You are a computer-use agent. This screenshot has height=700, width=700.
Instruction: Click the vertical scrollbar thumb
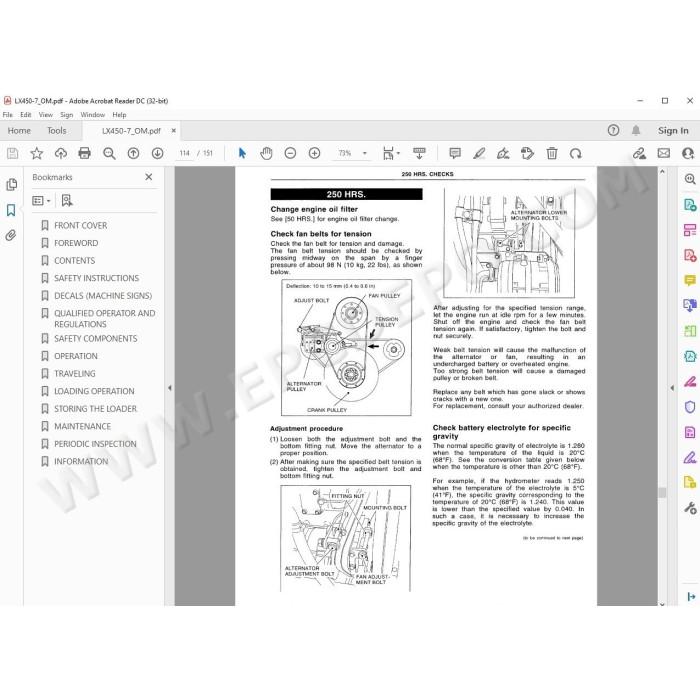pos(662,492)
